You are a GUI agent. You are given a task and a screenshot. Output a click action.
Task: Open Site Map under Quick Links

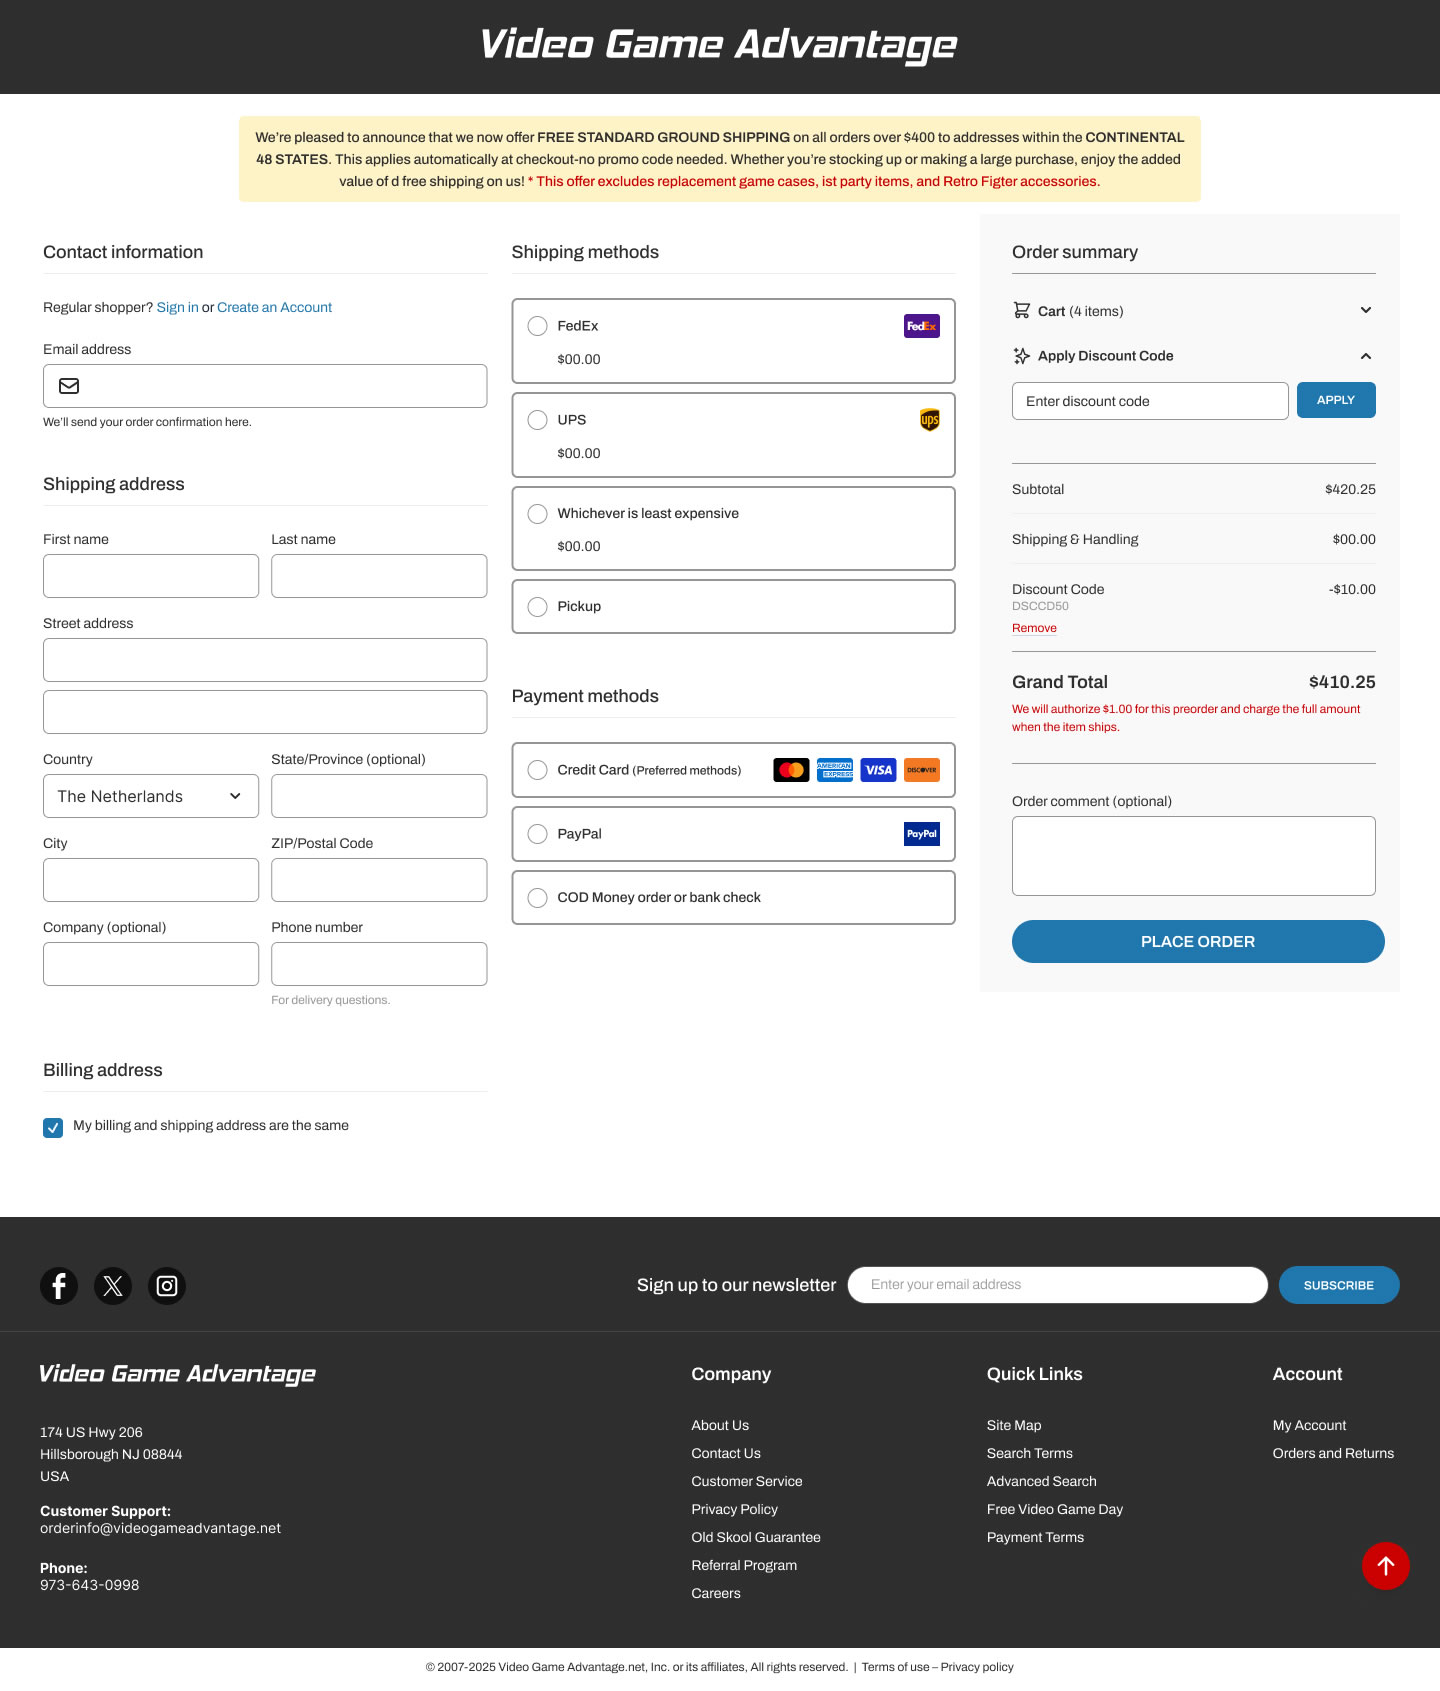[1014, 1425]
